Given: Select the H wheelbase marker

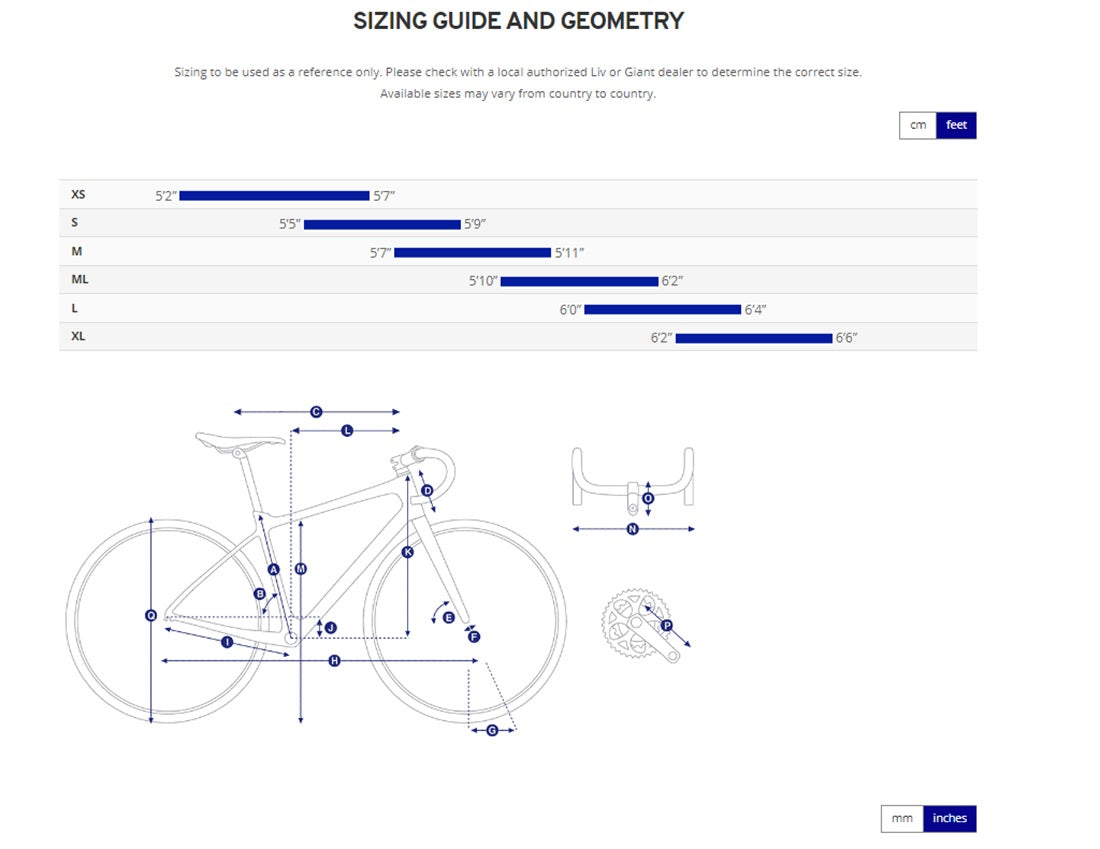Looking at the screenshot, I should point(334,661).
